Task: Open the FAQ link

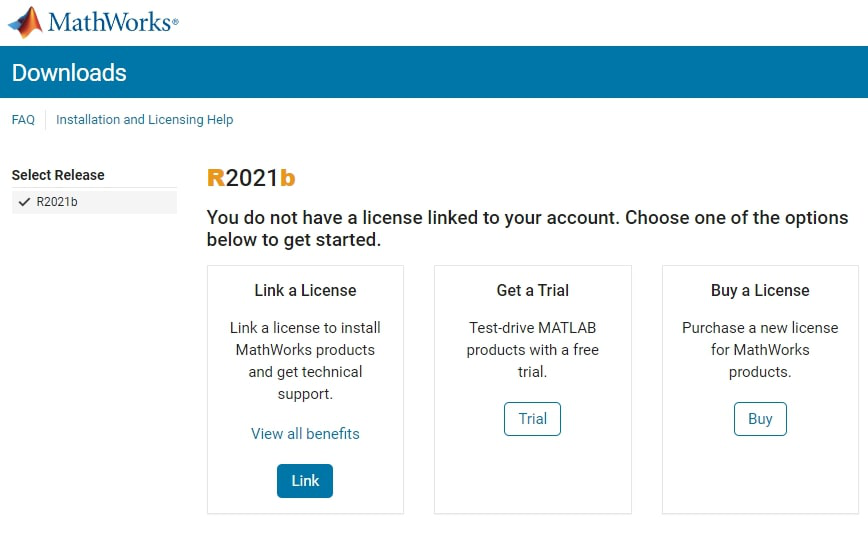Action: pos(23,120)
